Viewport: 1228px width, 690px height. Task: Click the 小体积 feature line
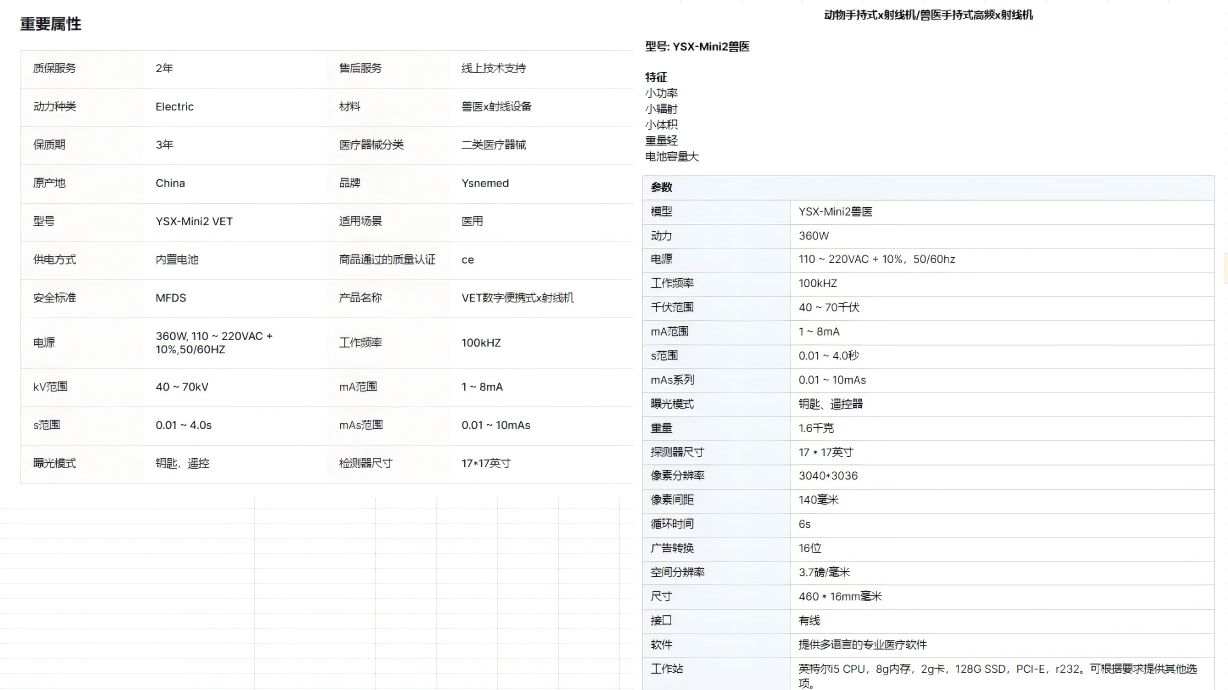tap(662, 125)
